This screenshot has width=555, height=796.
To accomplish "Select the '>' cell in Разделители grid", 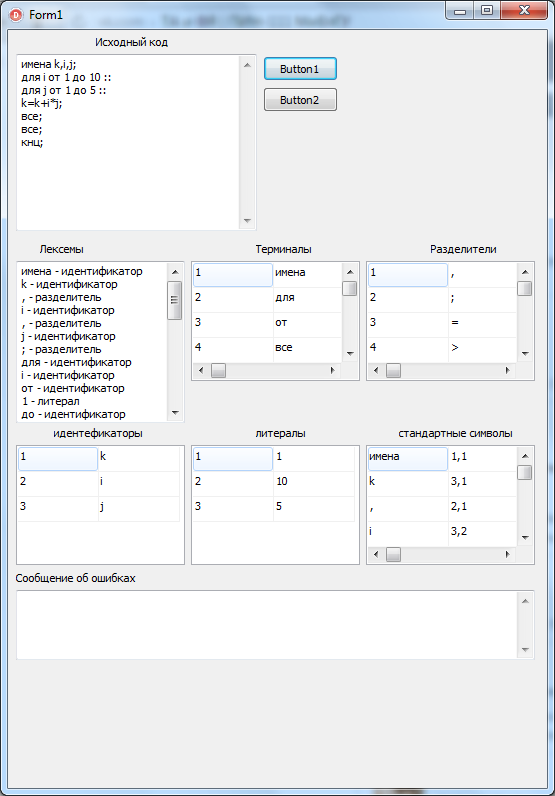I will pyautogui.click(x=482, y=348).
